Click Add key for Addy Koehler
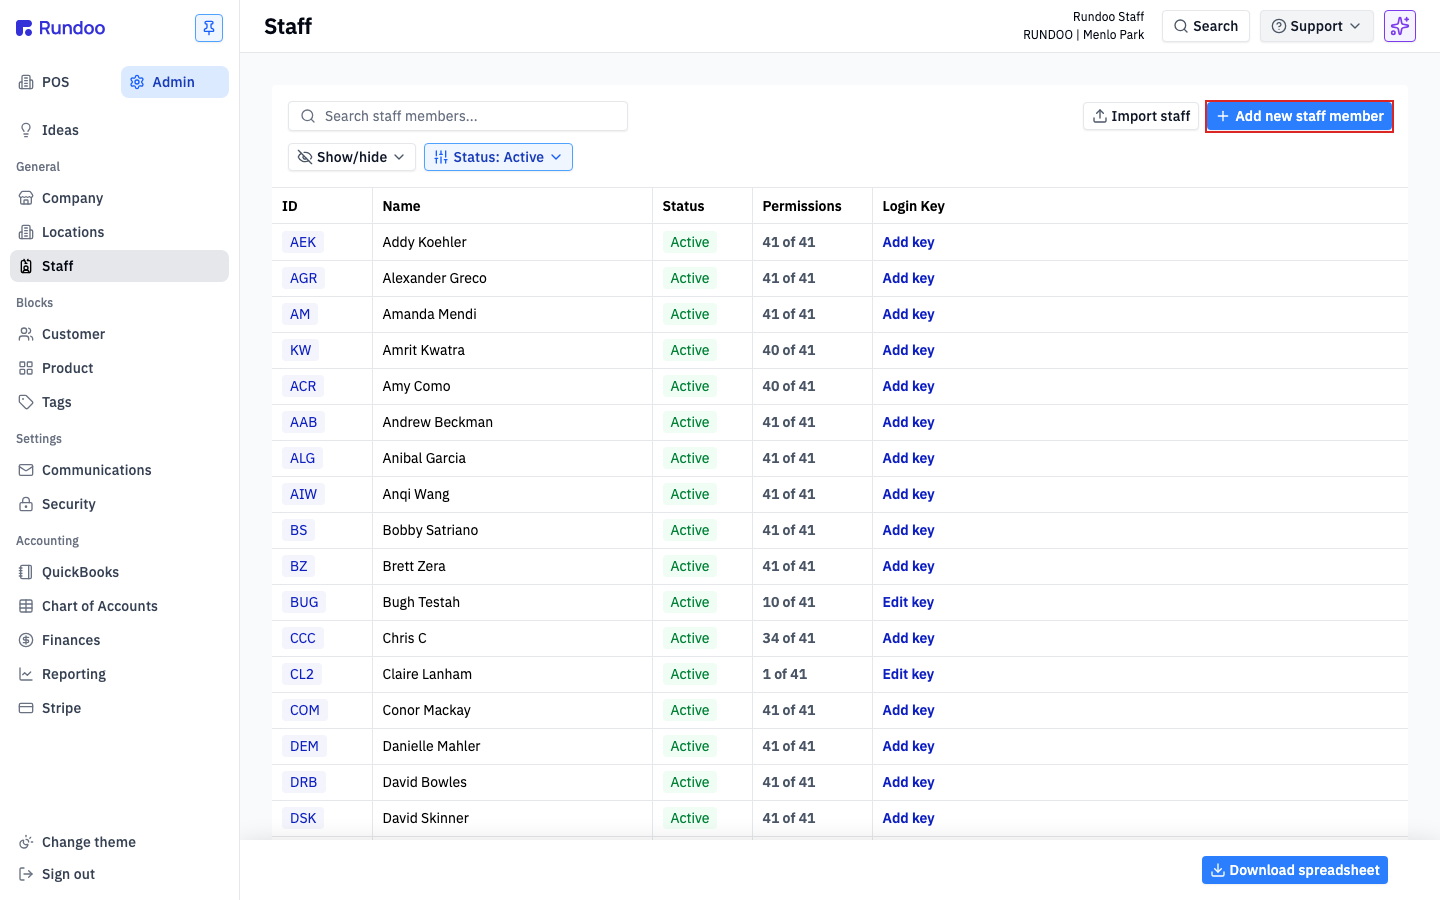1440x900 pixels. click(908, 242)
